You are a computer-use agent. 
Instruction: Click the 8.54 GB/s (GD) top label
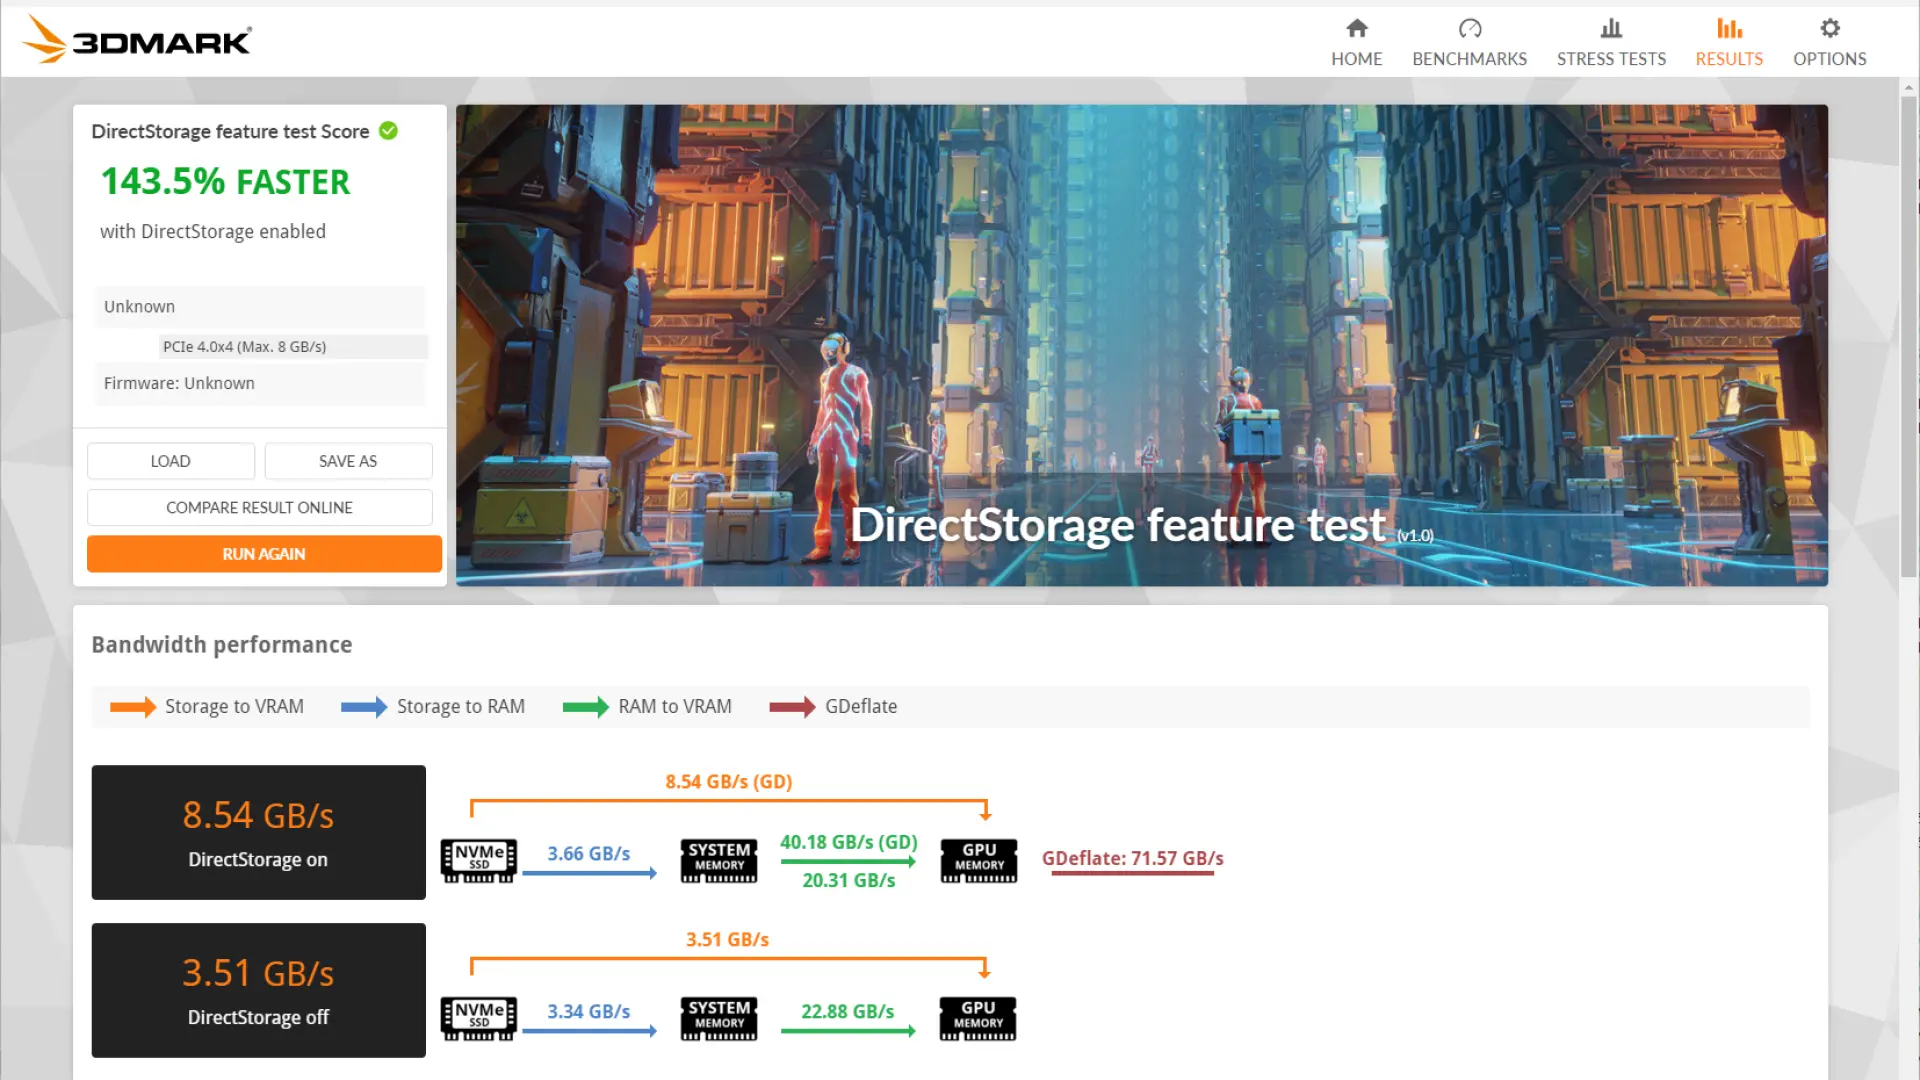tap(728, 782)
